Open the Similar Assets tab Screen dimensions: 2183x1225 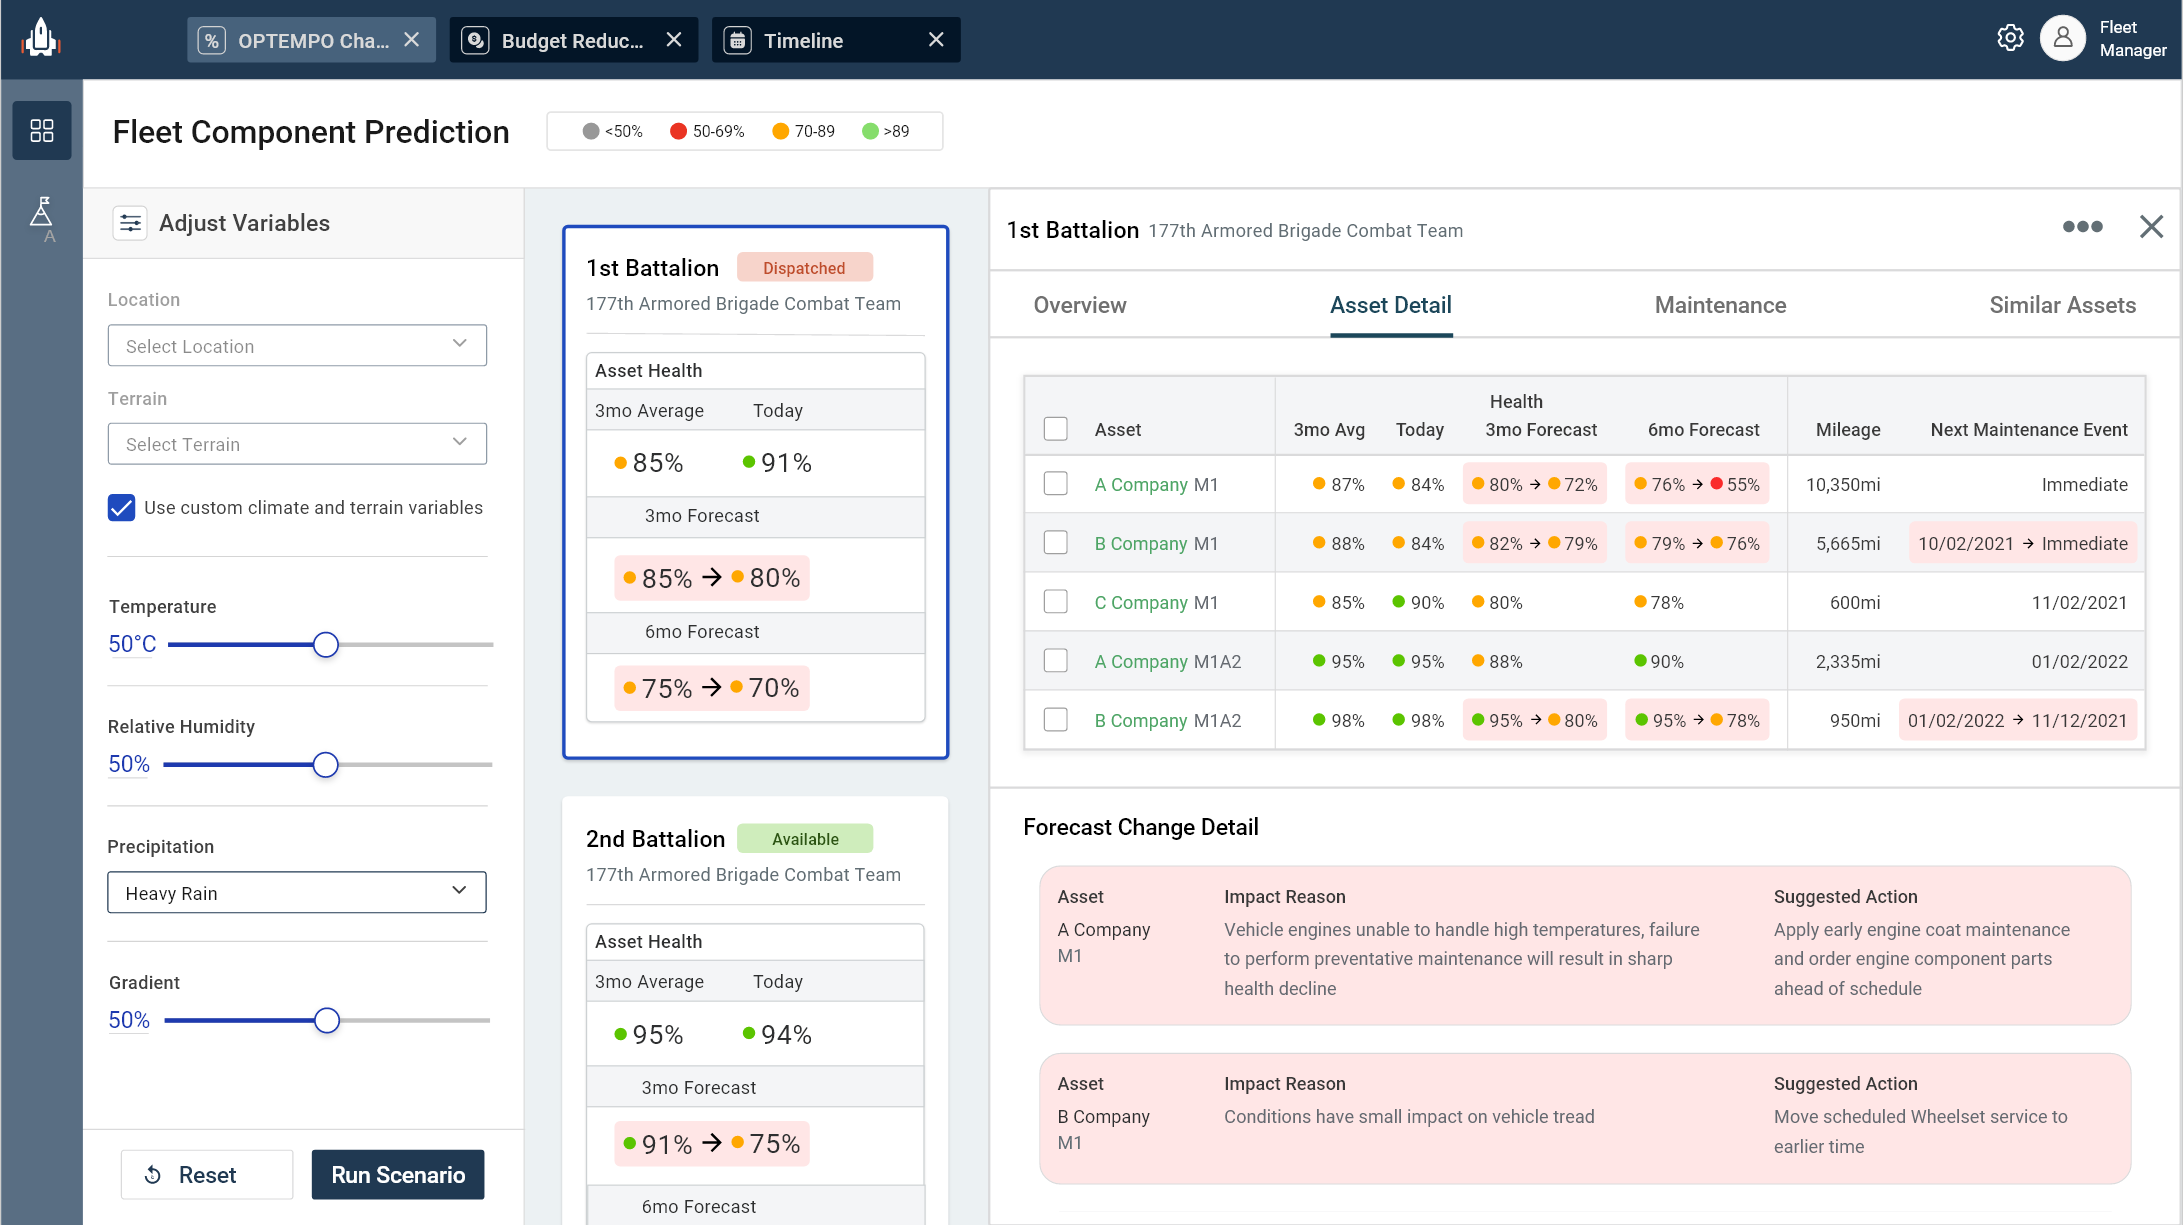point(2062,305)
